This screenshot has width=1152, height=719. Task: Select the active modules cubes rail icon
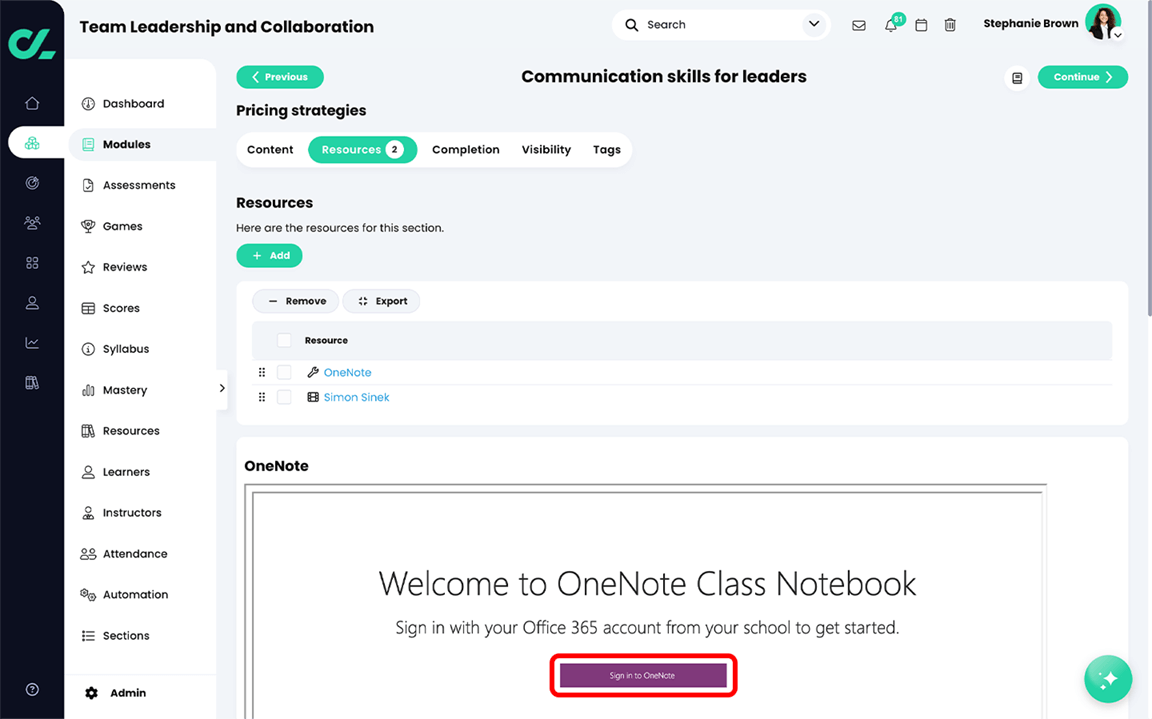click(32, 143)
